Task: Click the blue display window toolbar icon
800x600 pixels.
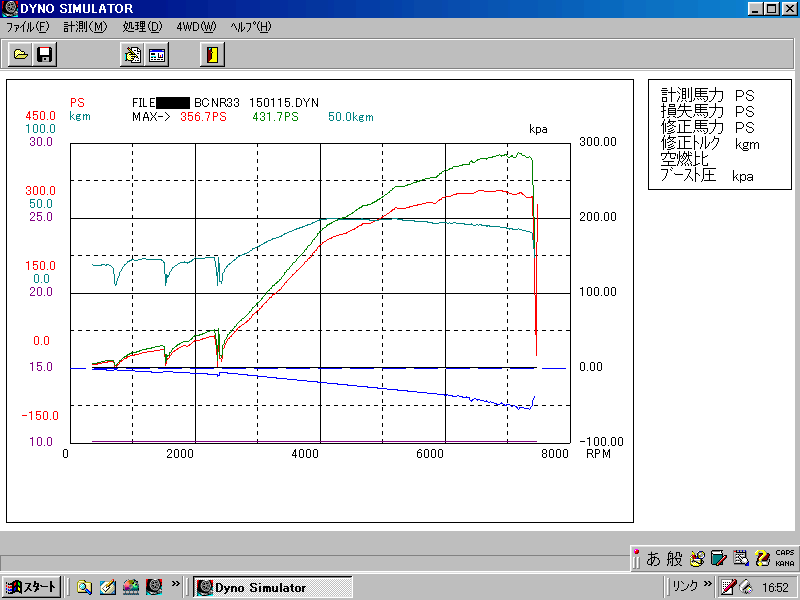Action: click(157, 54)
